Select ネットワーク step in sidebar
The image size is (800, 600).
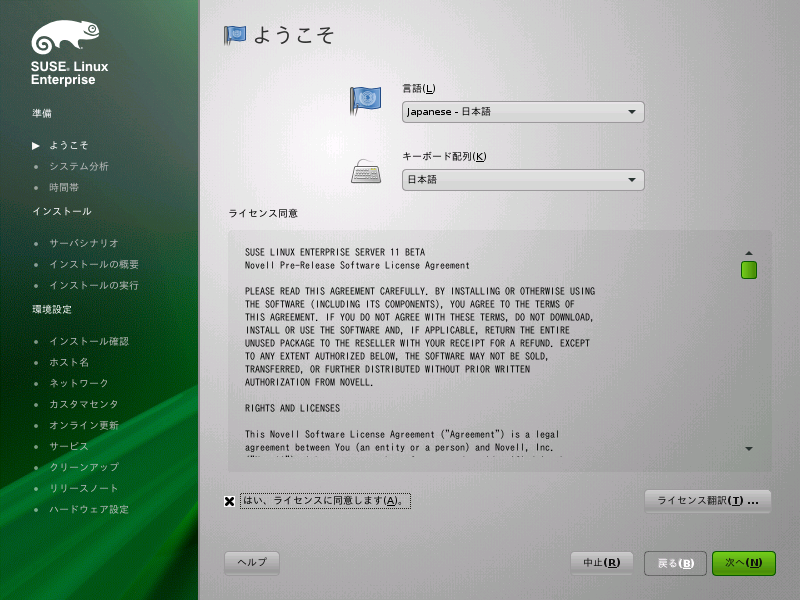point(79,383)
